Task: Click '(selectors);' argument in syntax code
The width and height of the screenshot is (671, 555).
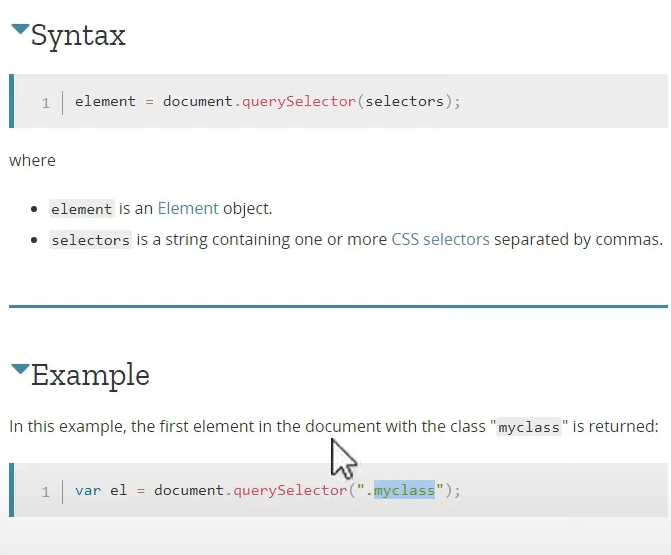Action: point(409,101)
